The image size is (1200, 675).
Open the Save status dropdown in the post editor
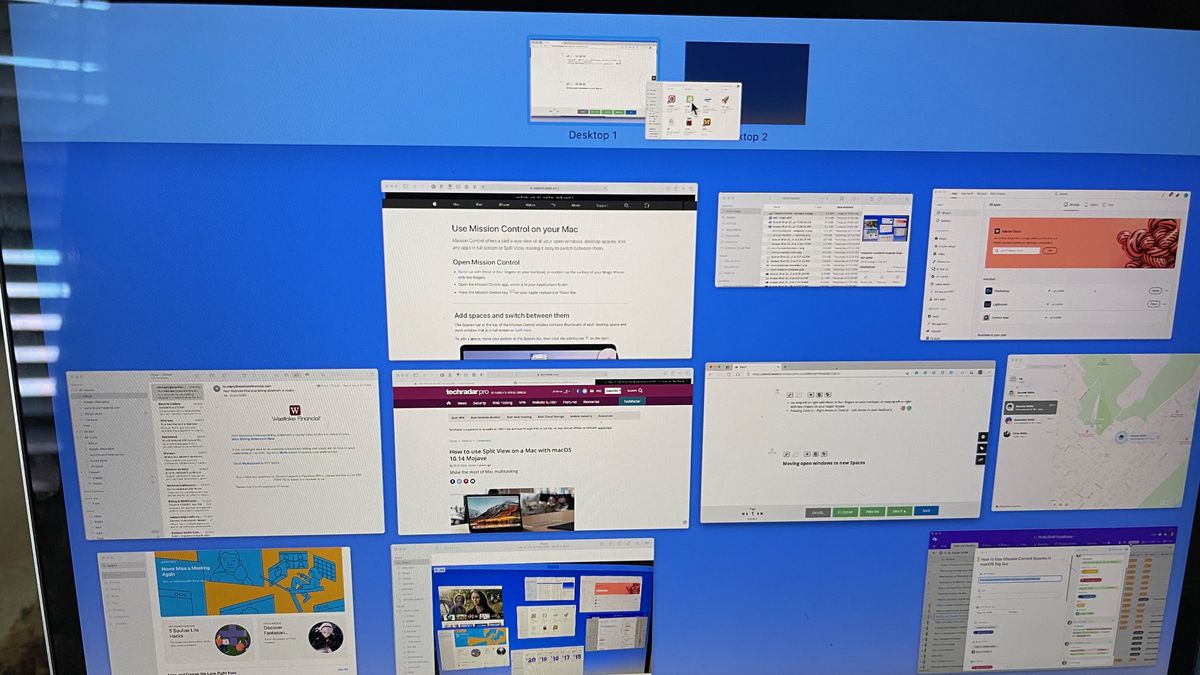point(899,512)
